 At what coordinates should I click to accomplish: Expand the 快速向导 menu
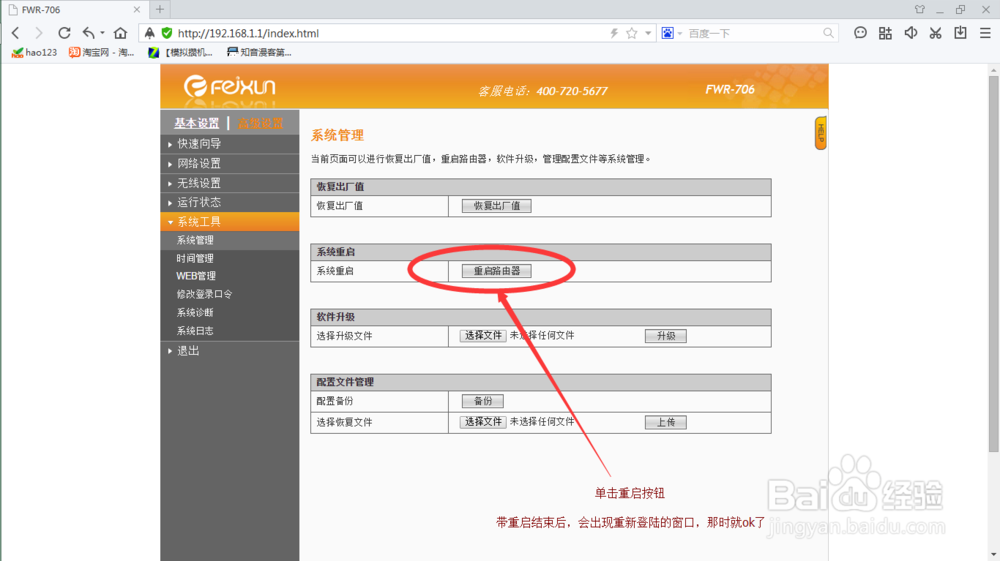point(230,143)
